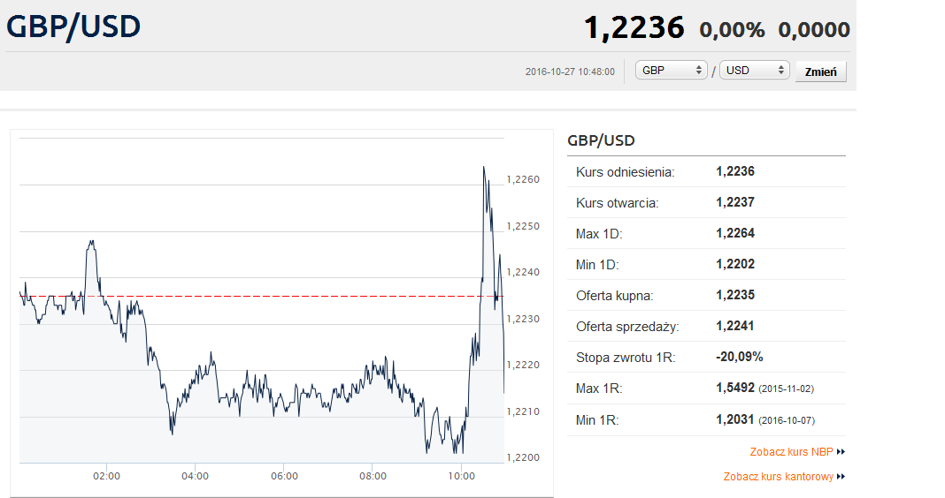The width and height of the screenshot is (945, 498).
Task: Select the Oferta sprzedaży value 1,2241
Action: tap(735, 326)
